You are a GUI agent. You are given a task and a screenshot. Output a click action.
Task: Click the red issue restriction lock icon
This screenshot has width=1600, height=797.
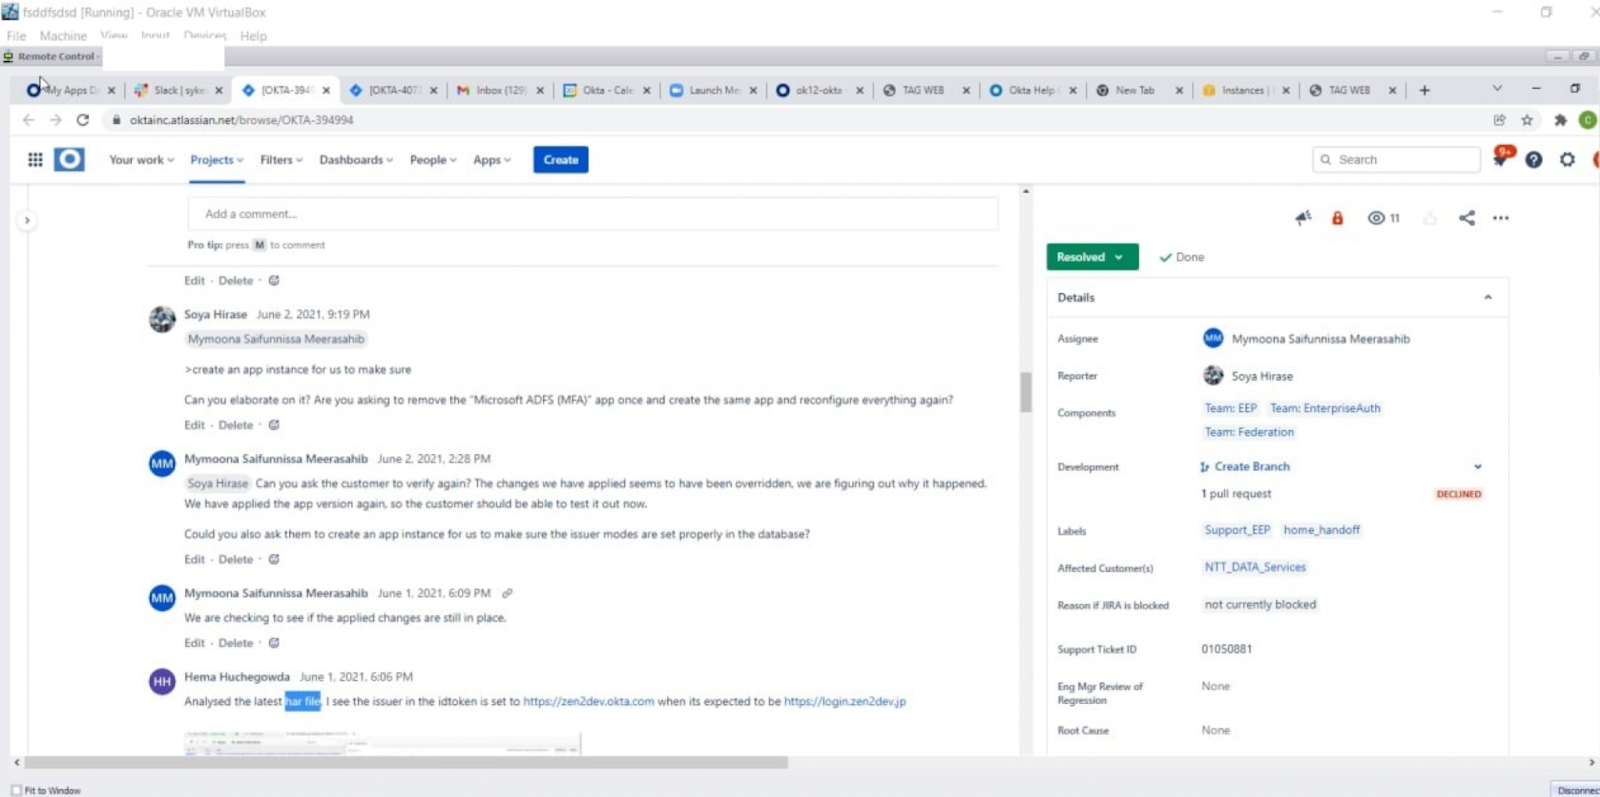click(1337, 218)
